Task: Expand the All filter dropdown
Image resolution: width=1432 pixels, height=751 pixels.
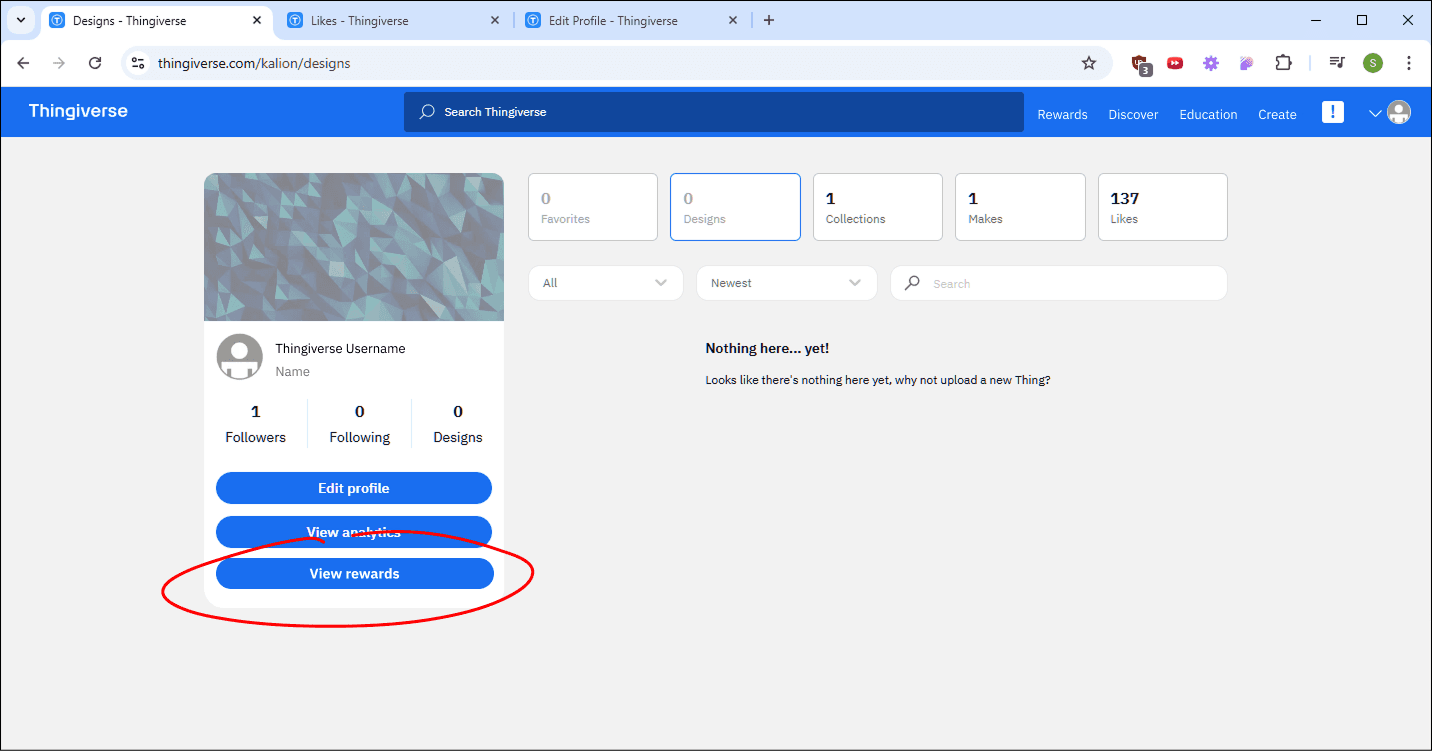Action: (x=606, y=283)
